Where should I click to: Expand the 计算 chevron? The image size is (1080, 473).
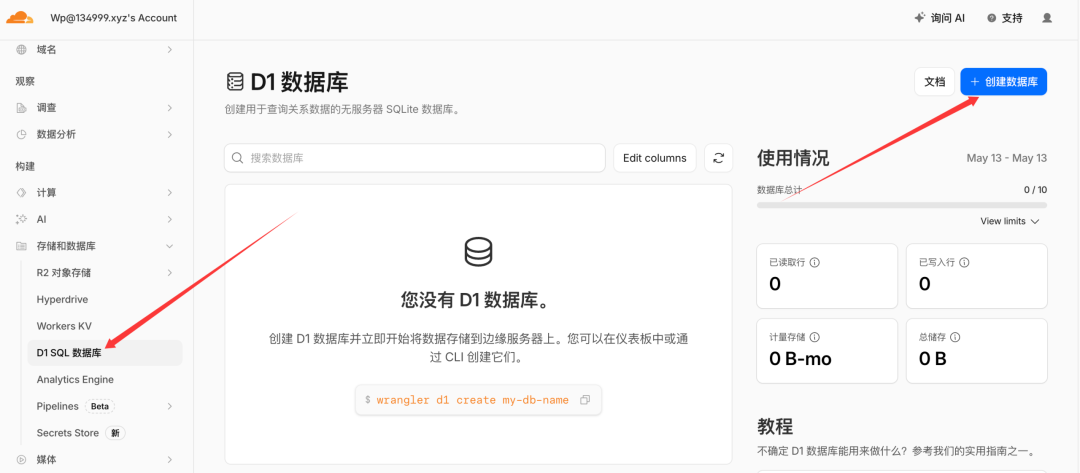click(x=169, y=193)
